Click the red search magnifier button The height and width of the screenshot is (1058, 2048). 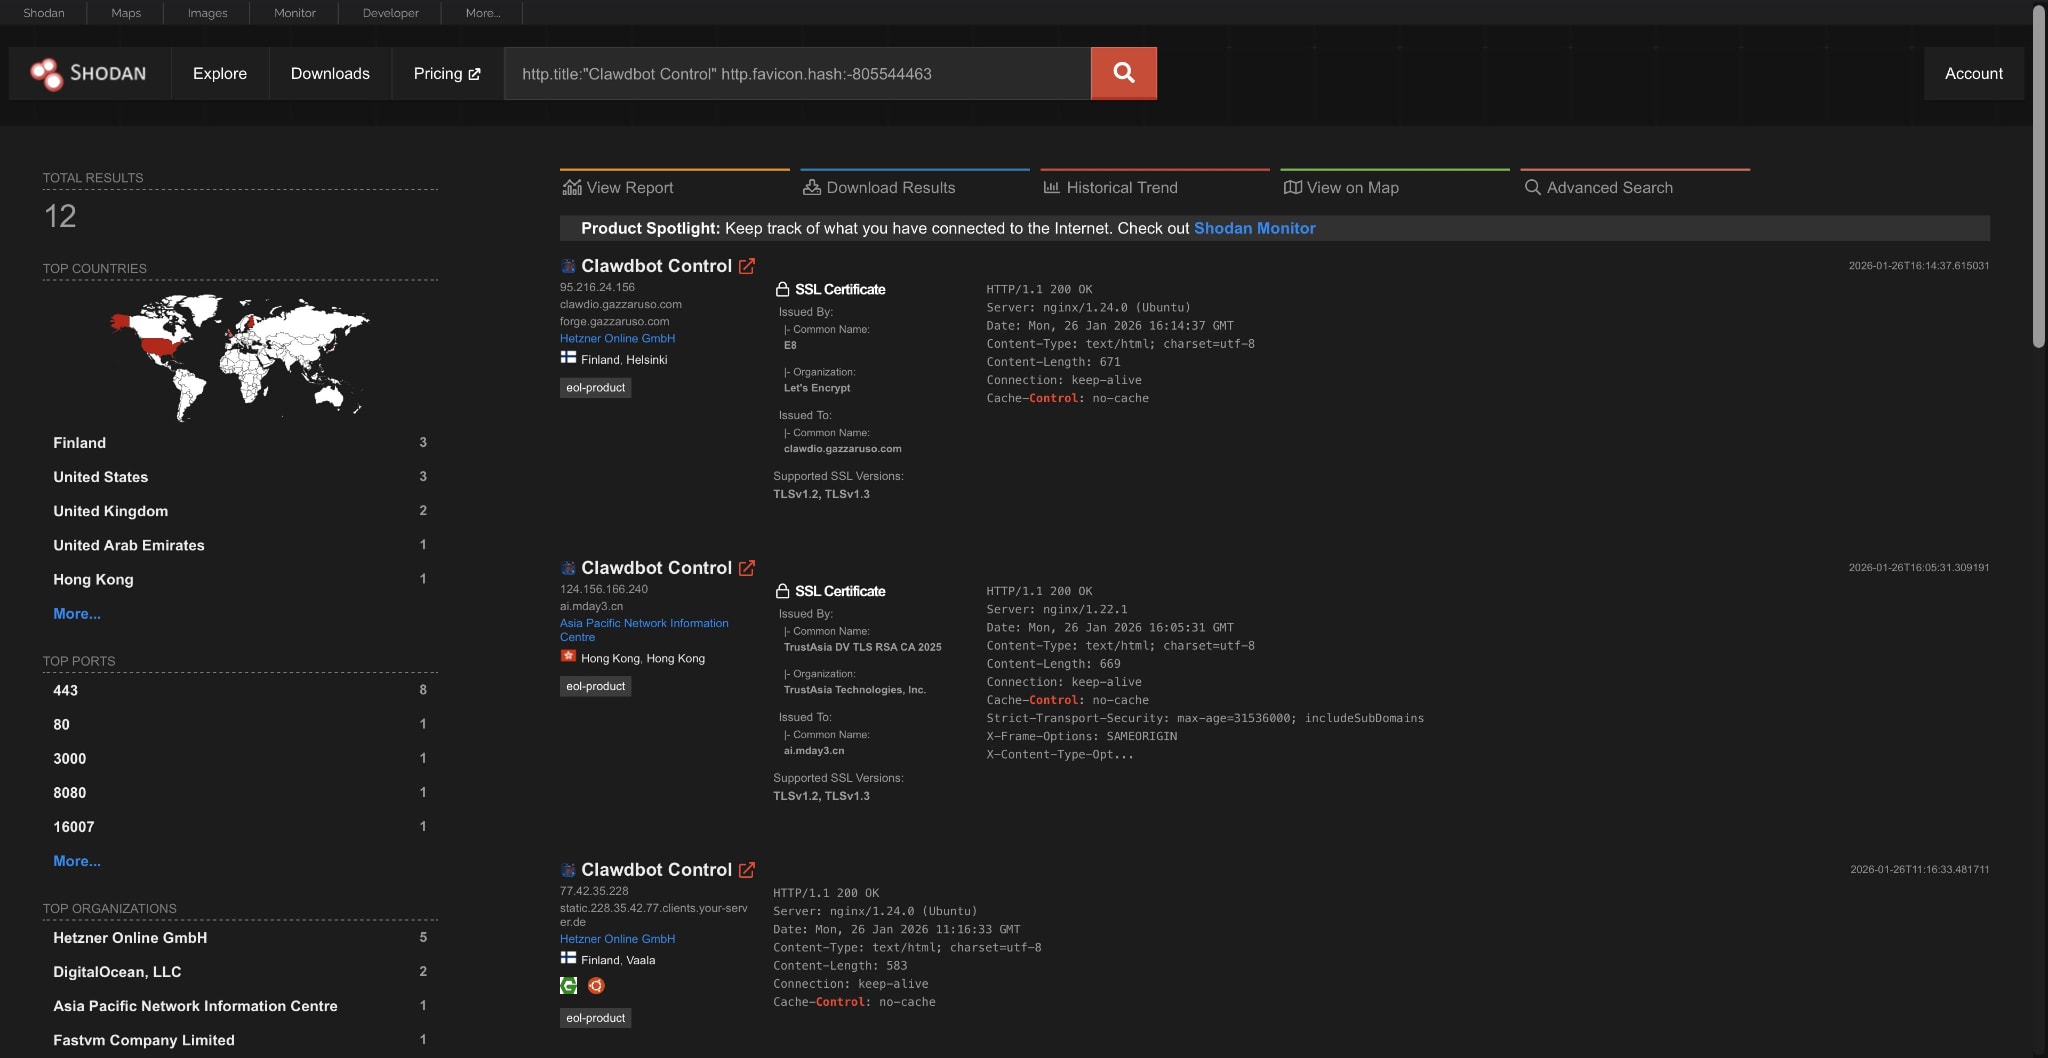click(x=1123, y=73)
